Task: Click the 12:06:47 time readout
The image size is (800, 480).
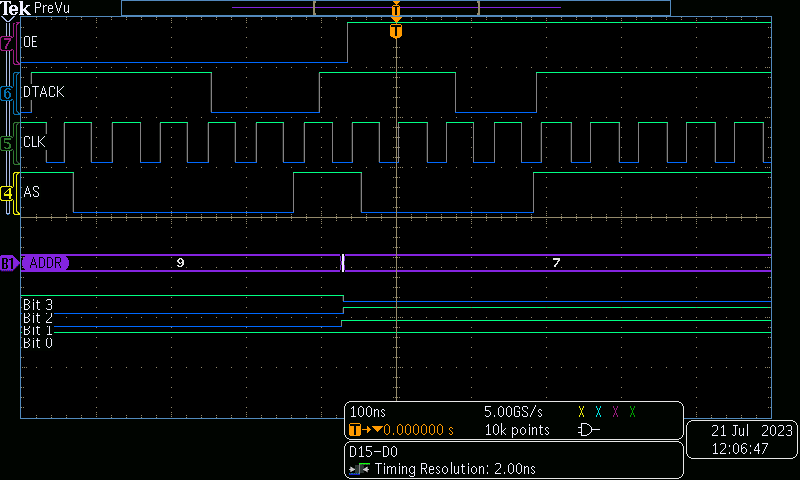Action: (740, 449)
